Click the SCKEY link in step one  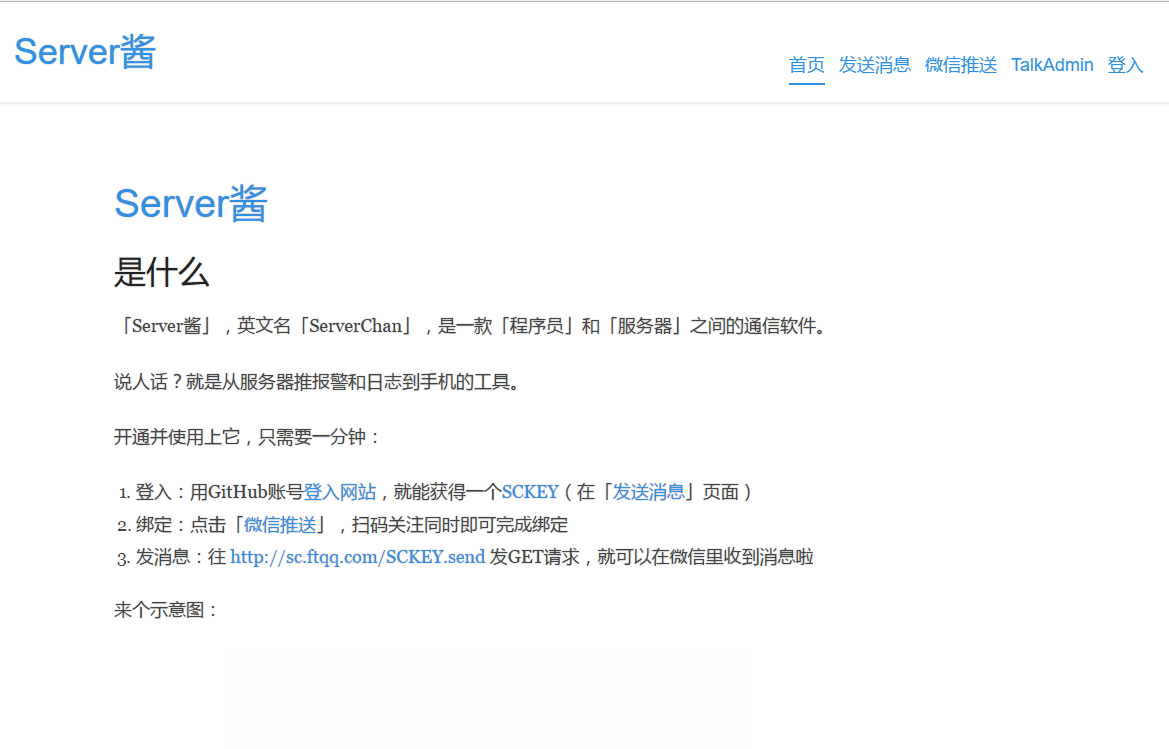(528, 491)
